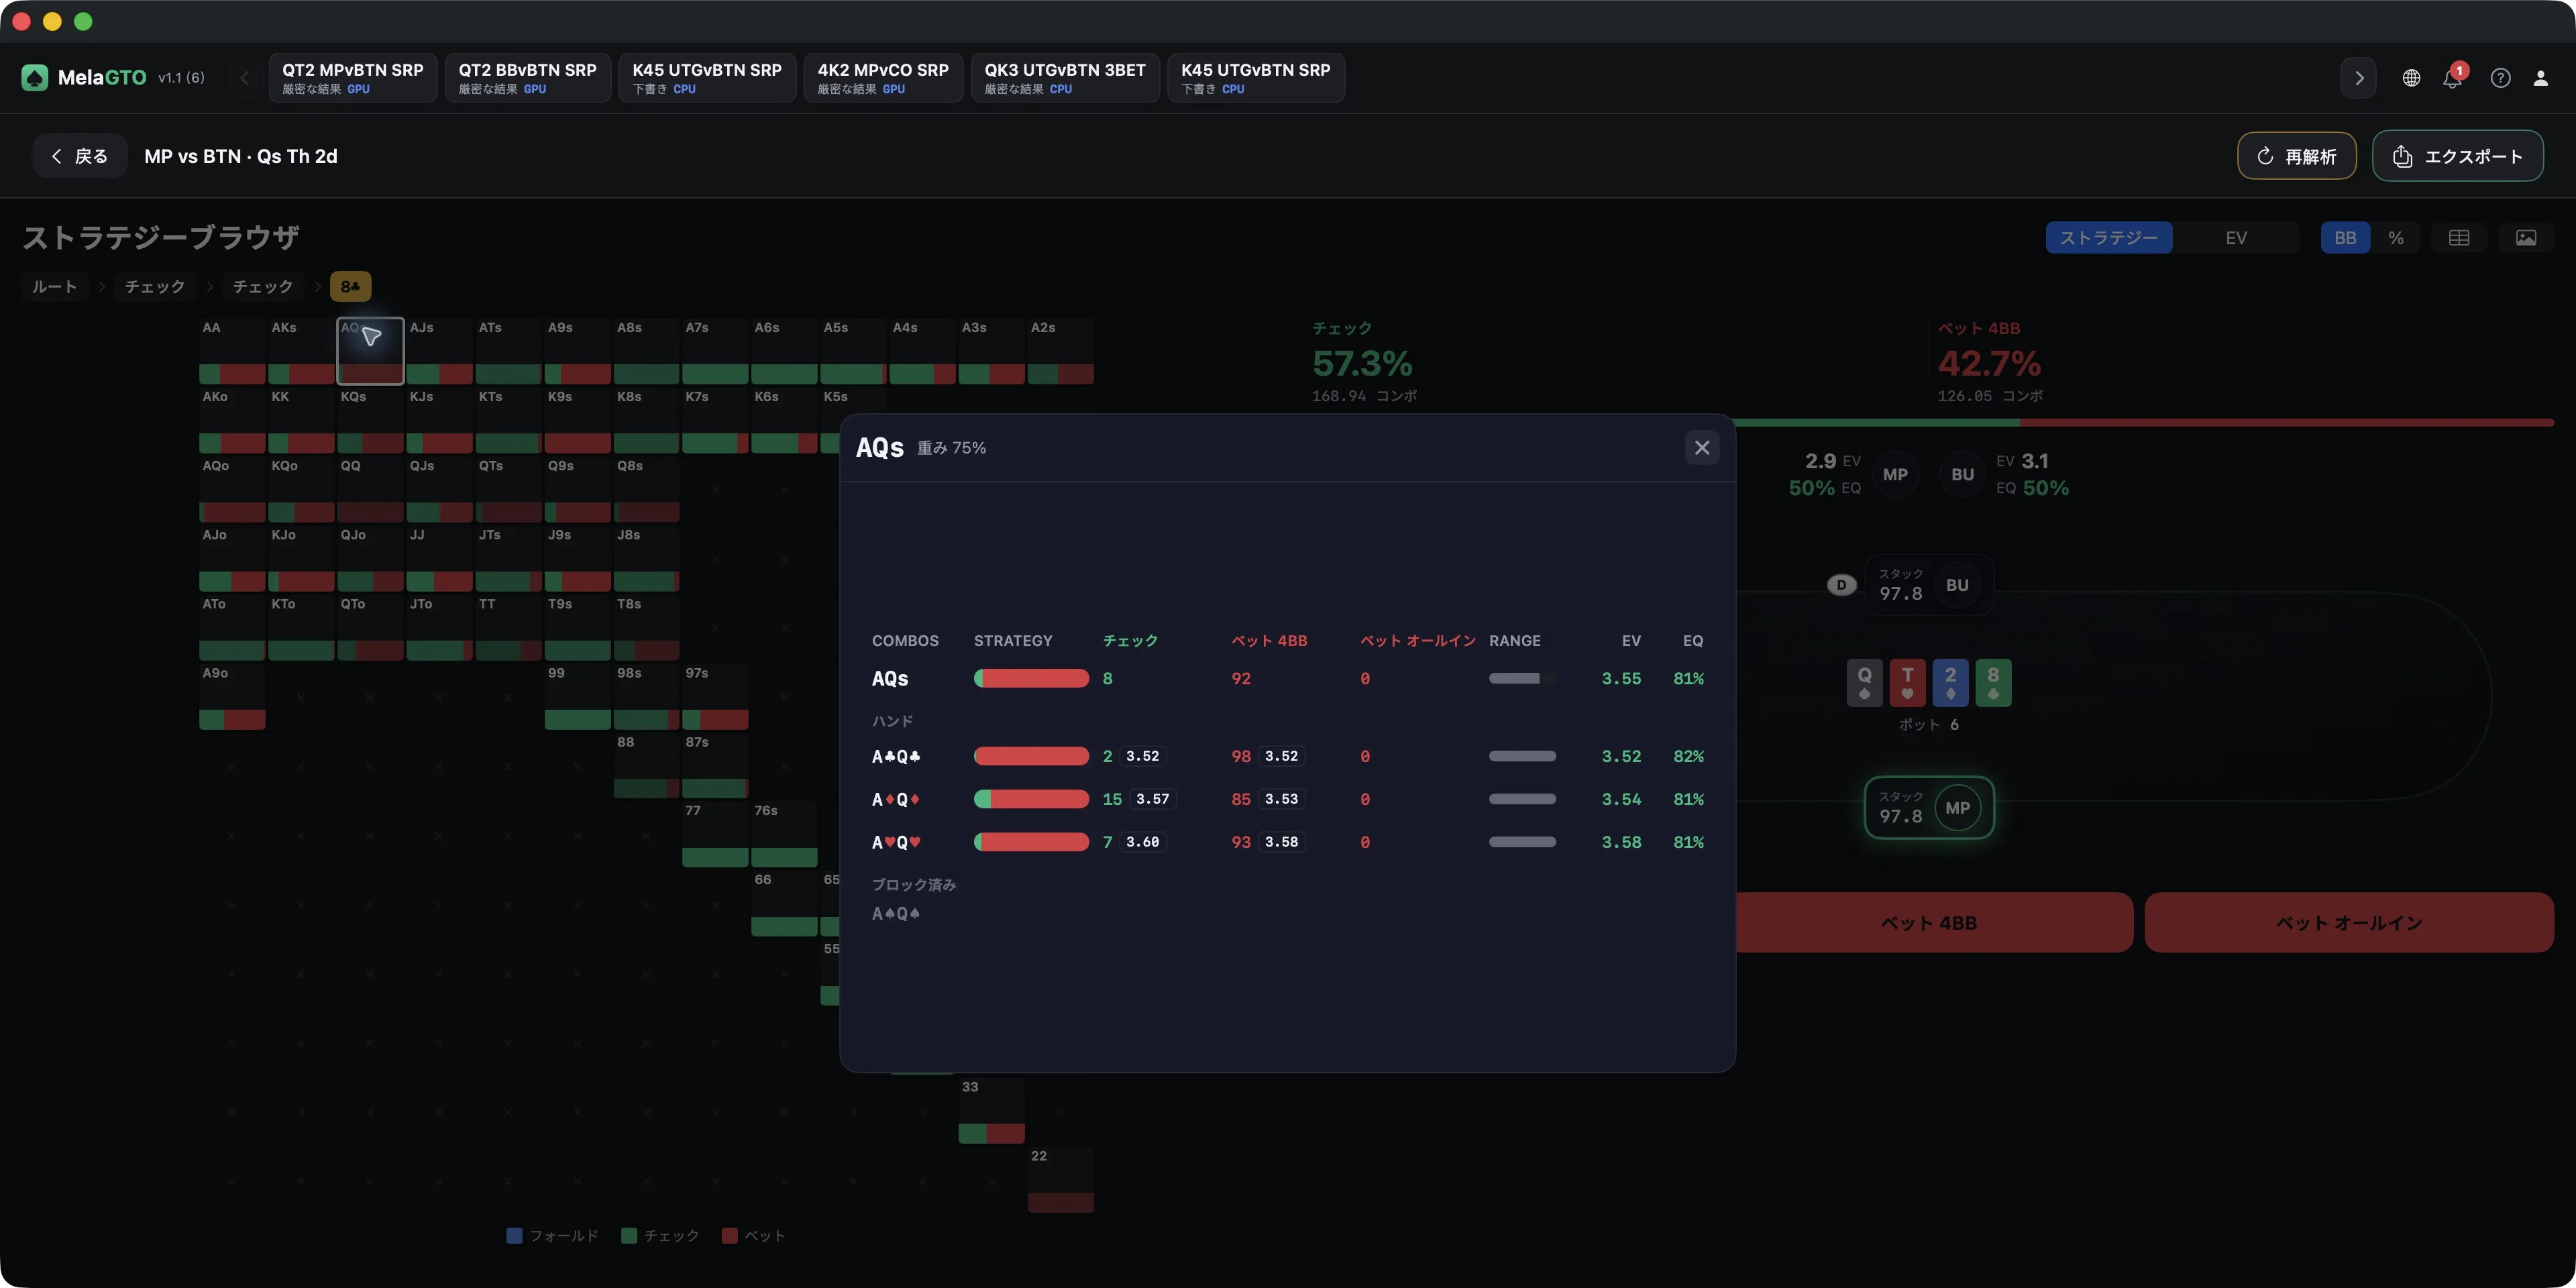This screenshot has height=1288, width=2576.
Task: Switch to the table view icon
Action: tap(2459, 238)
